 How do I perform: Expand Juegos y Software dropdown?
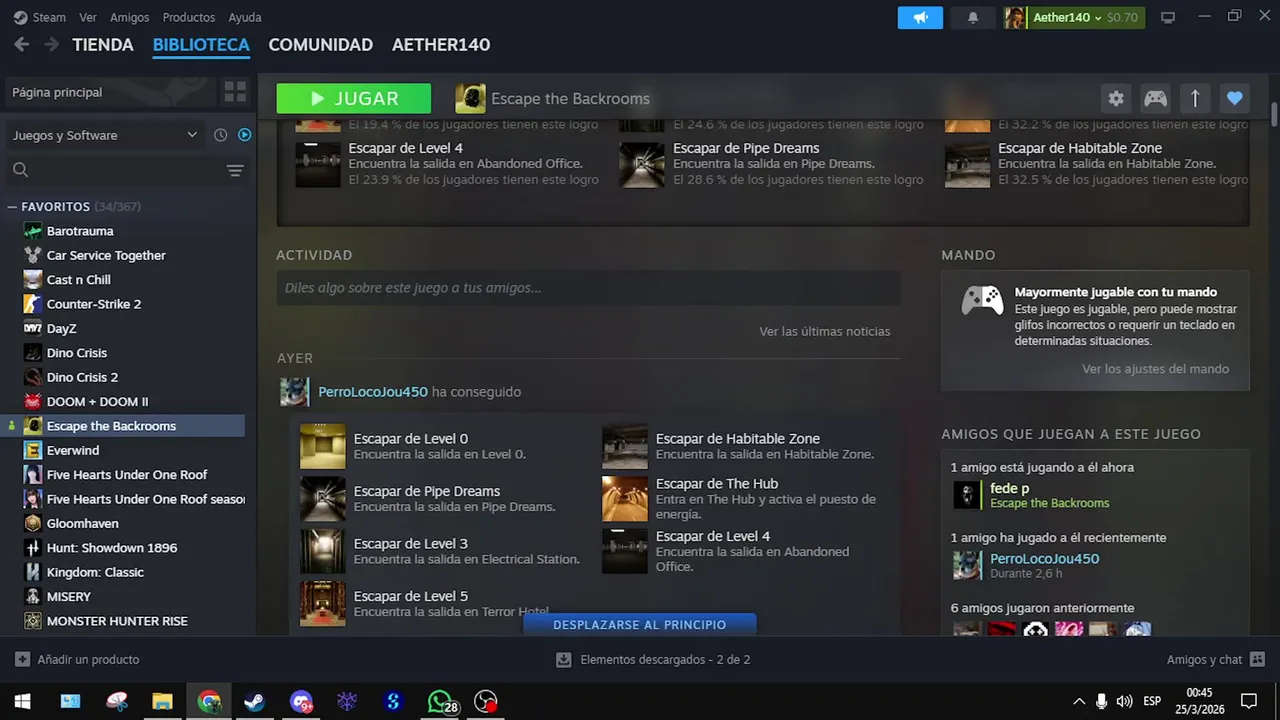click(x=105, y=135)
